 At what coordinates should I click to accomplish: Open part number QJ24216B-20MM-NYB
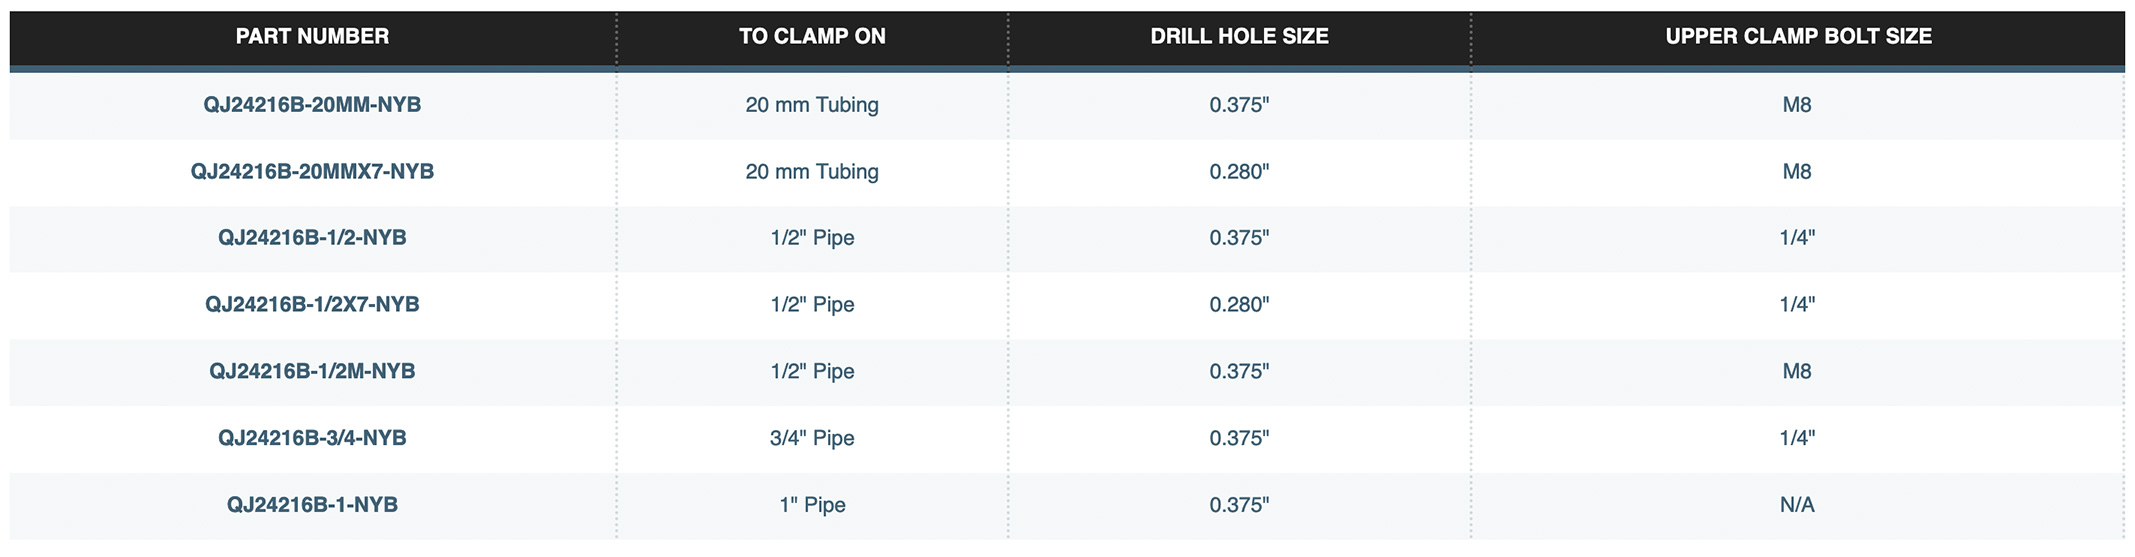click(x=312, y=105)
